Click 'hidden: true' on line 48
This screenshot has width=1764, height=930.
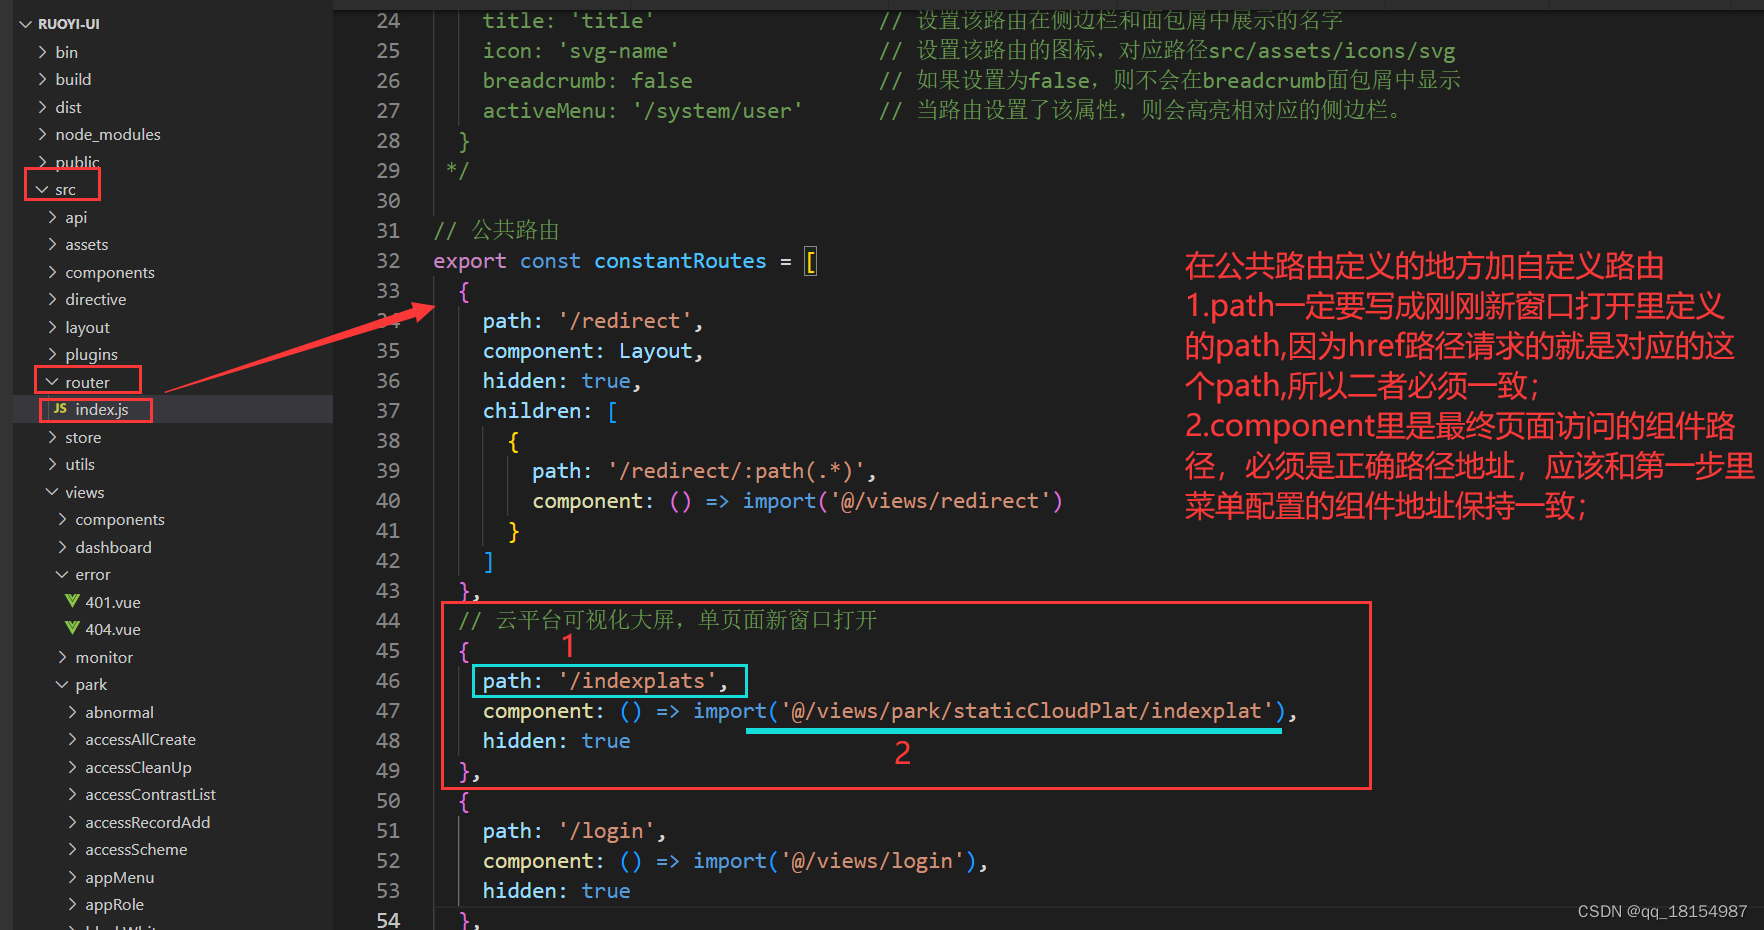pyautogui.click(x=556, y=741)
